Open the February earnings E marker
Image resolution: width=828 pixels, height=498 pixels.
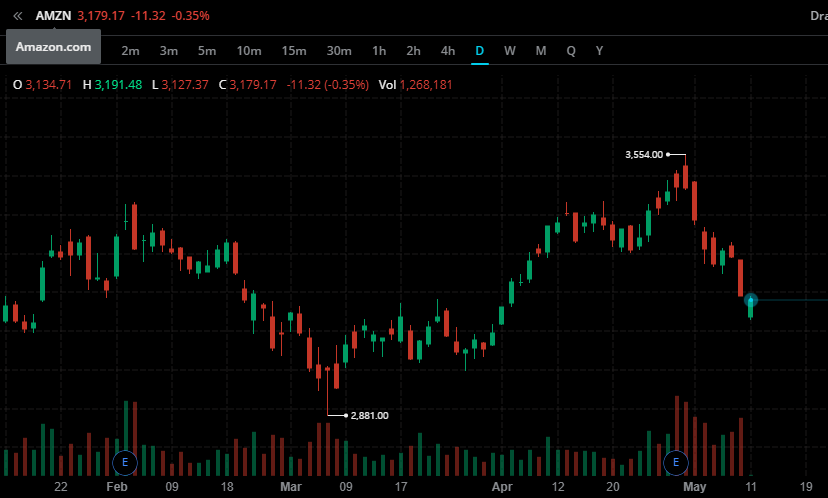[125, 463]
